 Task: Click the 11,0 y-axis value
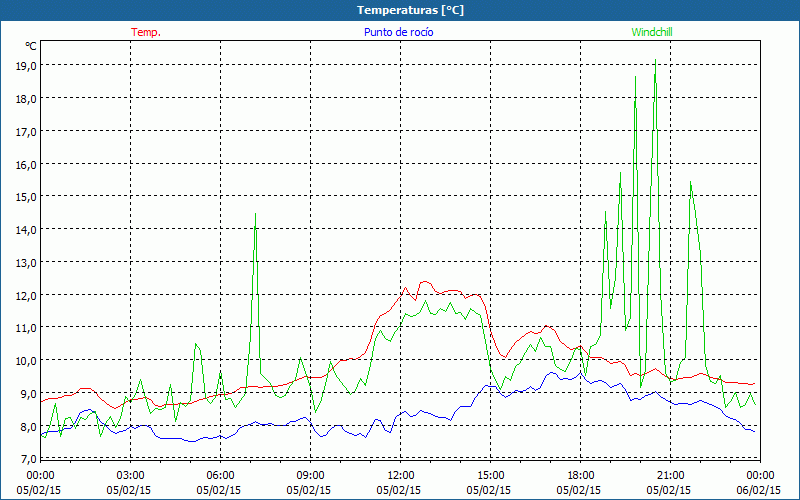tap(26, 328)
